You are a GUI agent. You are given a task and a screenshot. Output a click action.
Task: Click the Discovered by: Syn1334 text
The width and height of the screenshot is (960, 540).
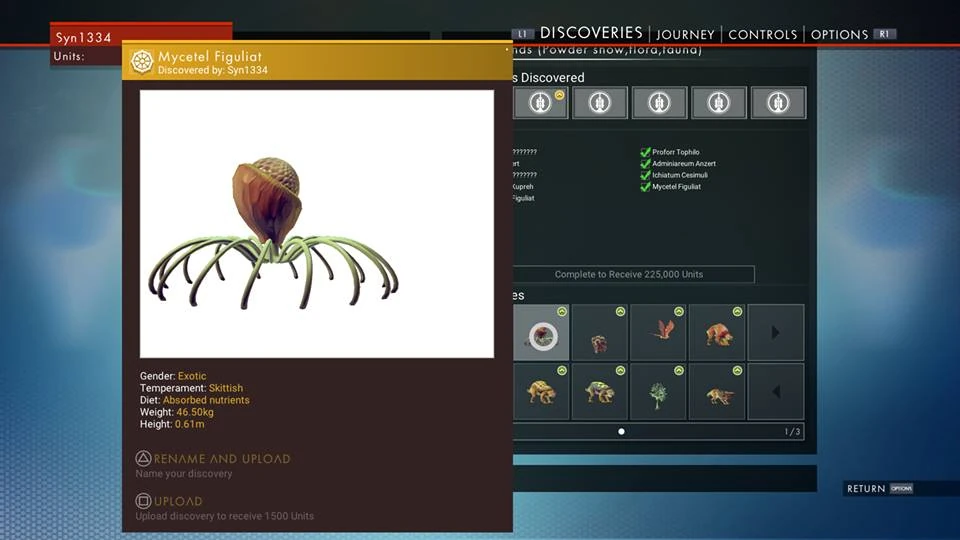point(212,70)
